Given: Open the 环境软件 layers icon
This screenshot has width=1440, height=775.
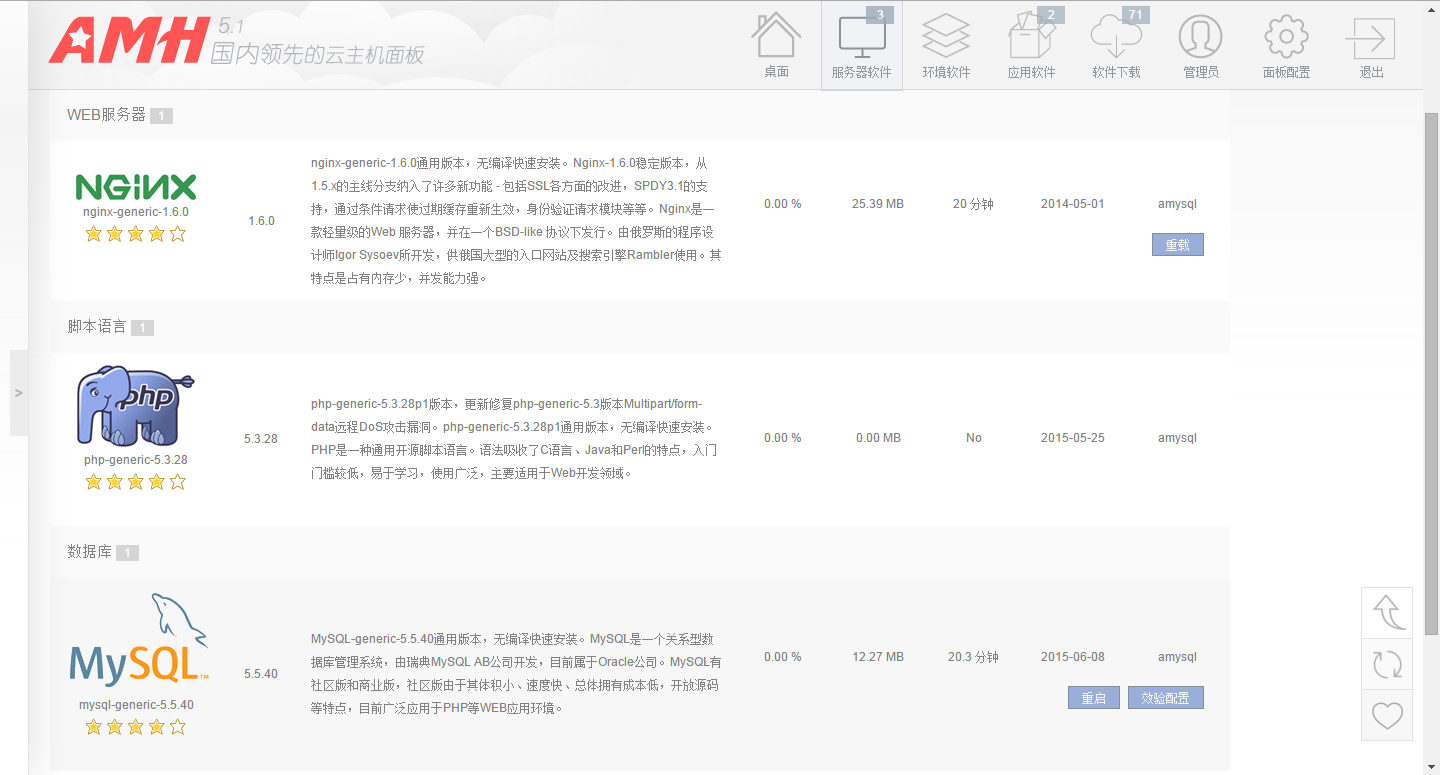Looking at the screenshot, I should pos(946,38).
